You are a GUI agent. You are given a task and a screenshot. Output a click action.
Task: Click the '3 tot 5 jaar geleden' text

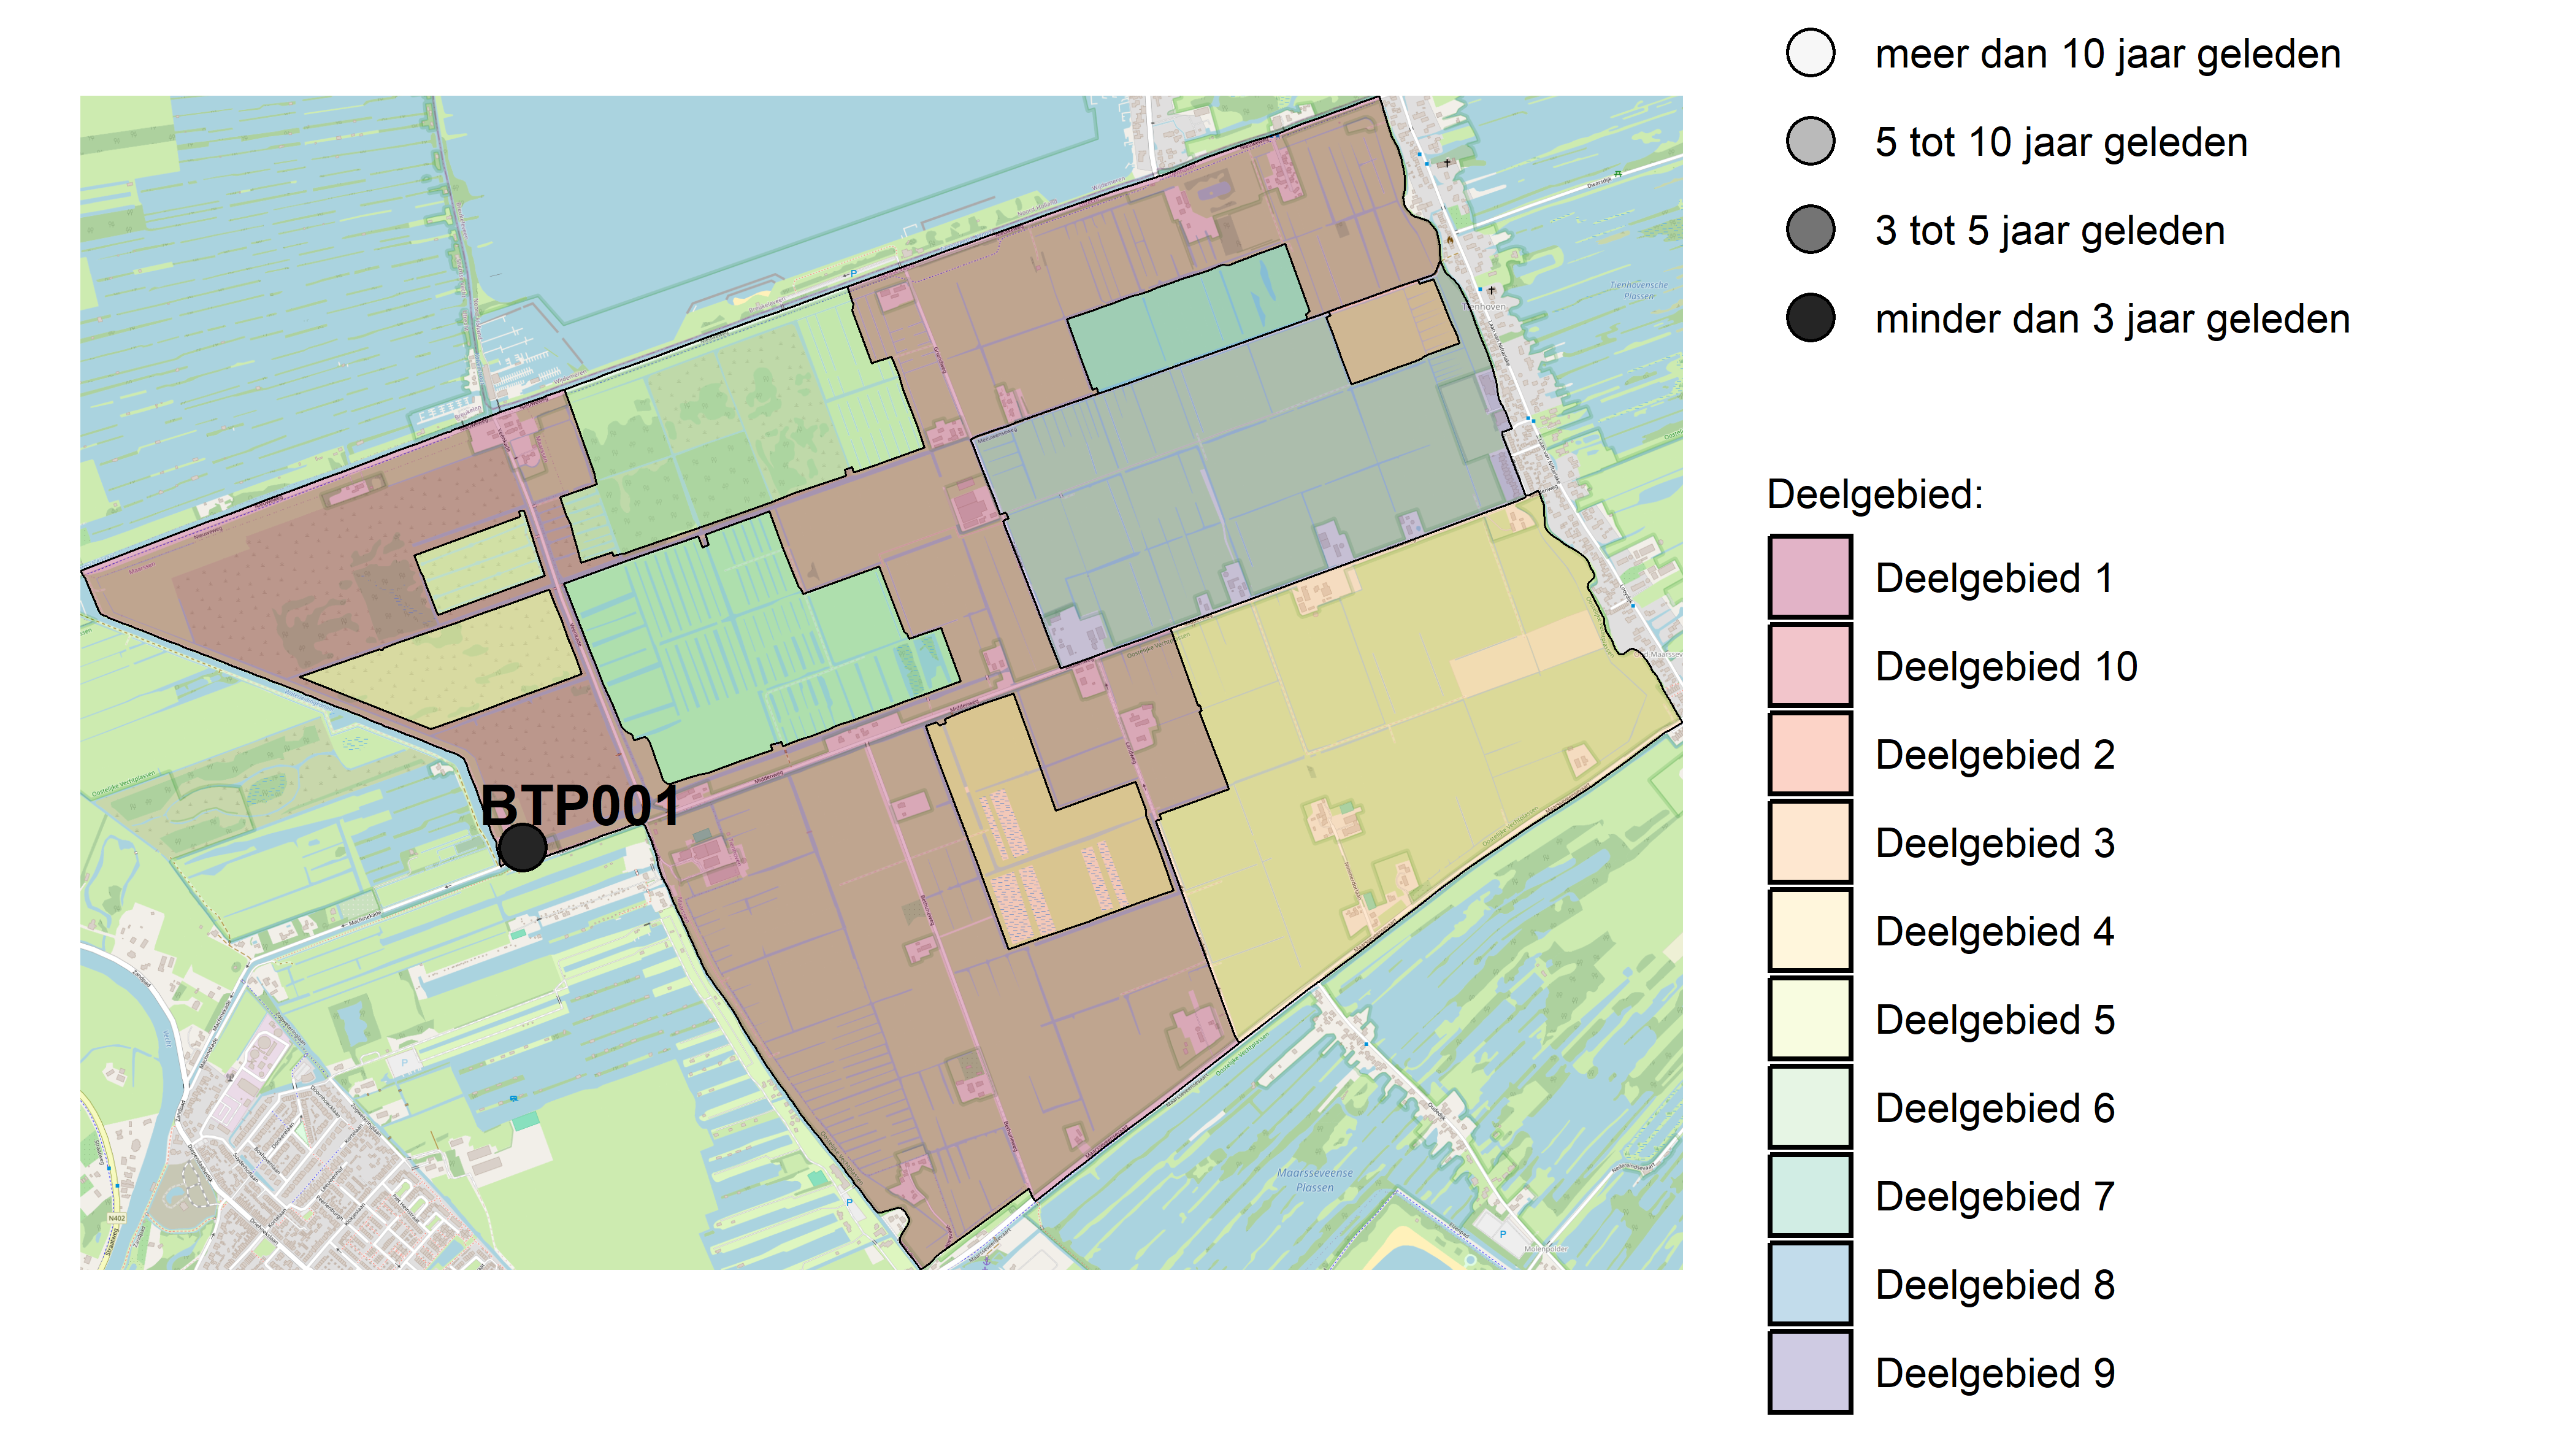(x=2050, y=231)
